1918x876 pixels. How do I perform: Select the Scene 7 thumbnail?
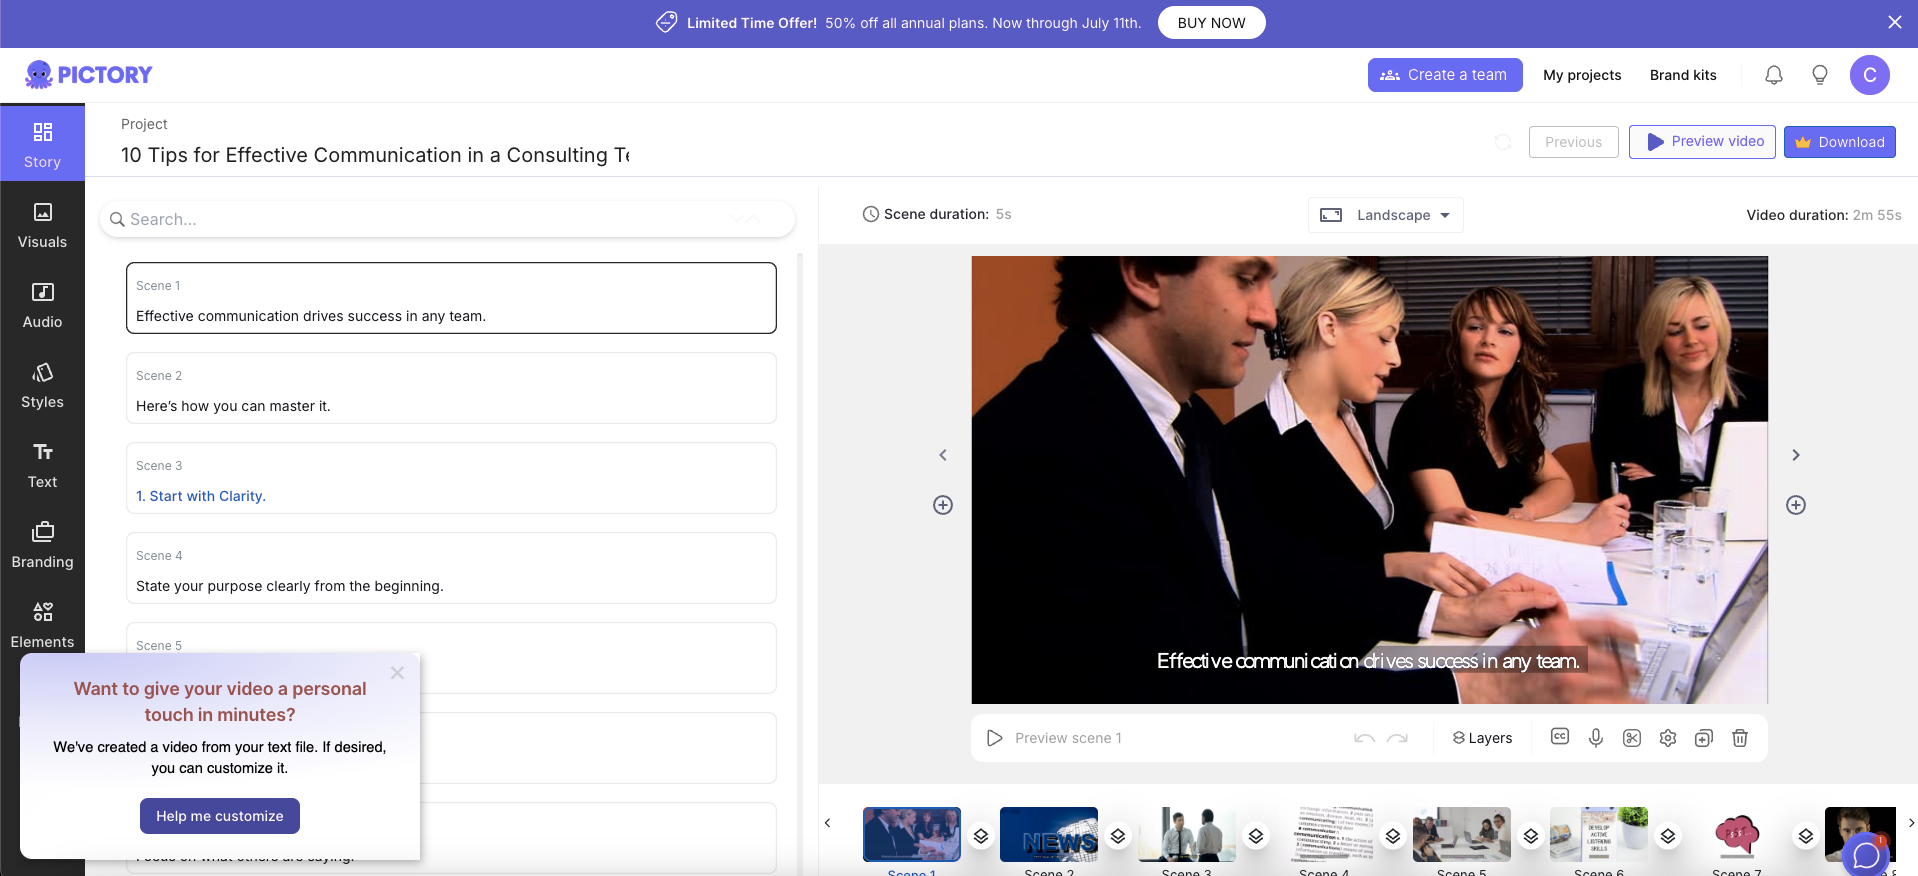click(x=1737, y=834)
